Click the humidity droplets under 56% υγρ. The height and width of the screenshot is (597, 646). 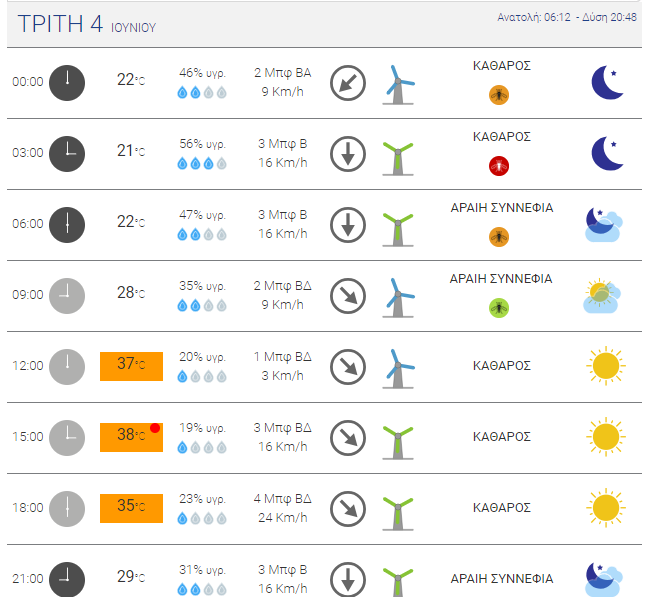202,164
